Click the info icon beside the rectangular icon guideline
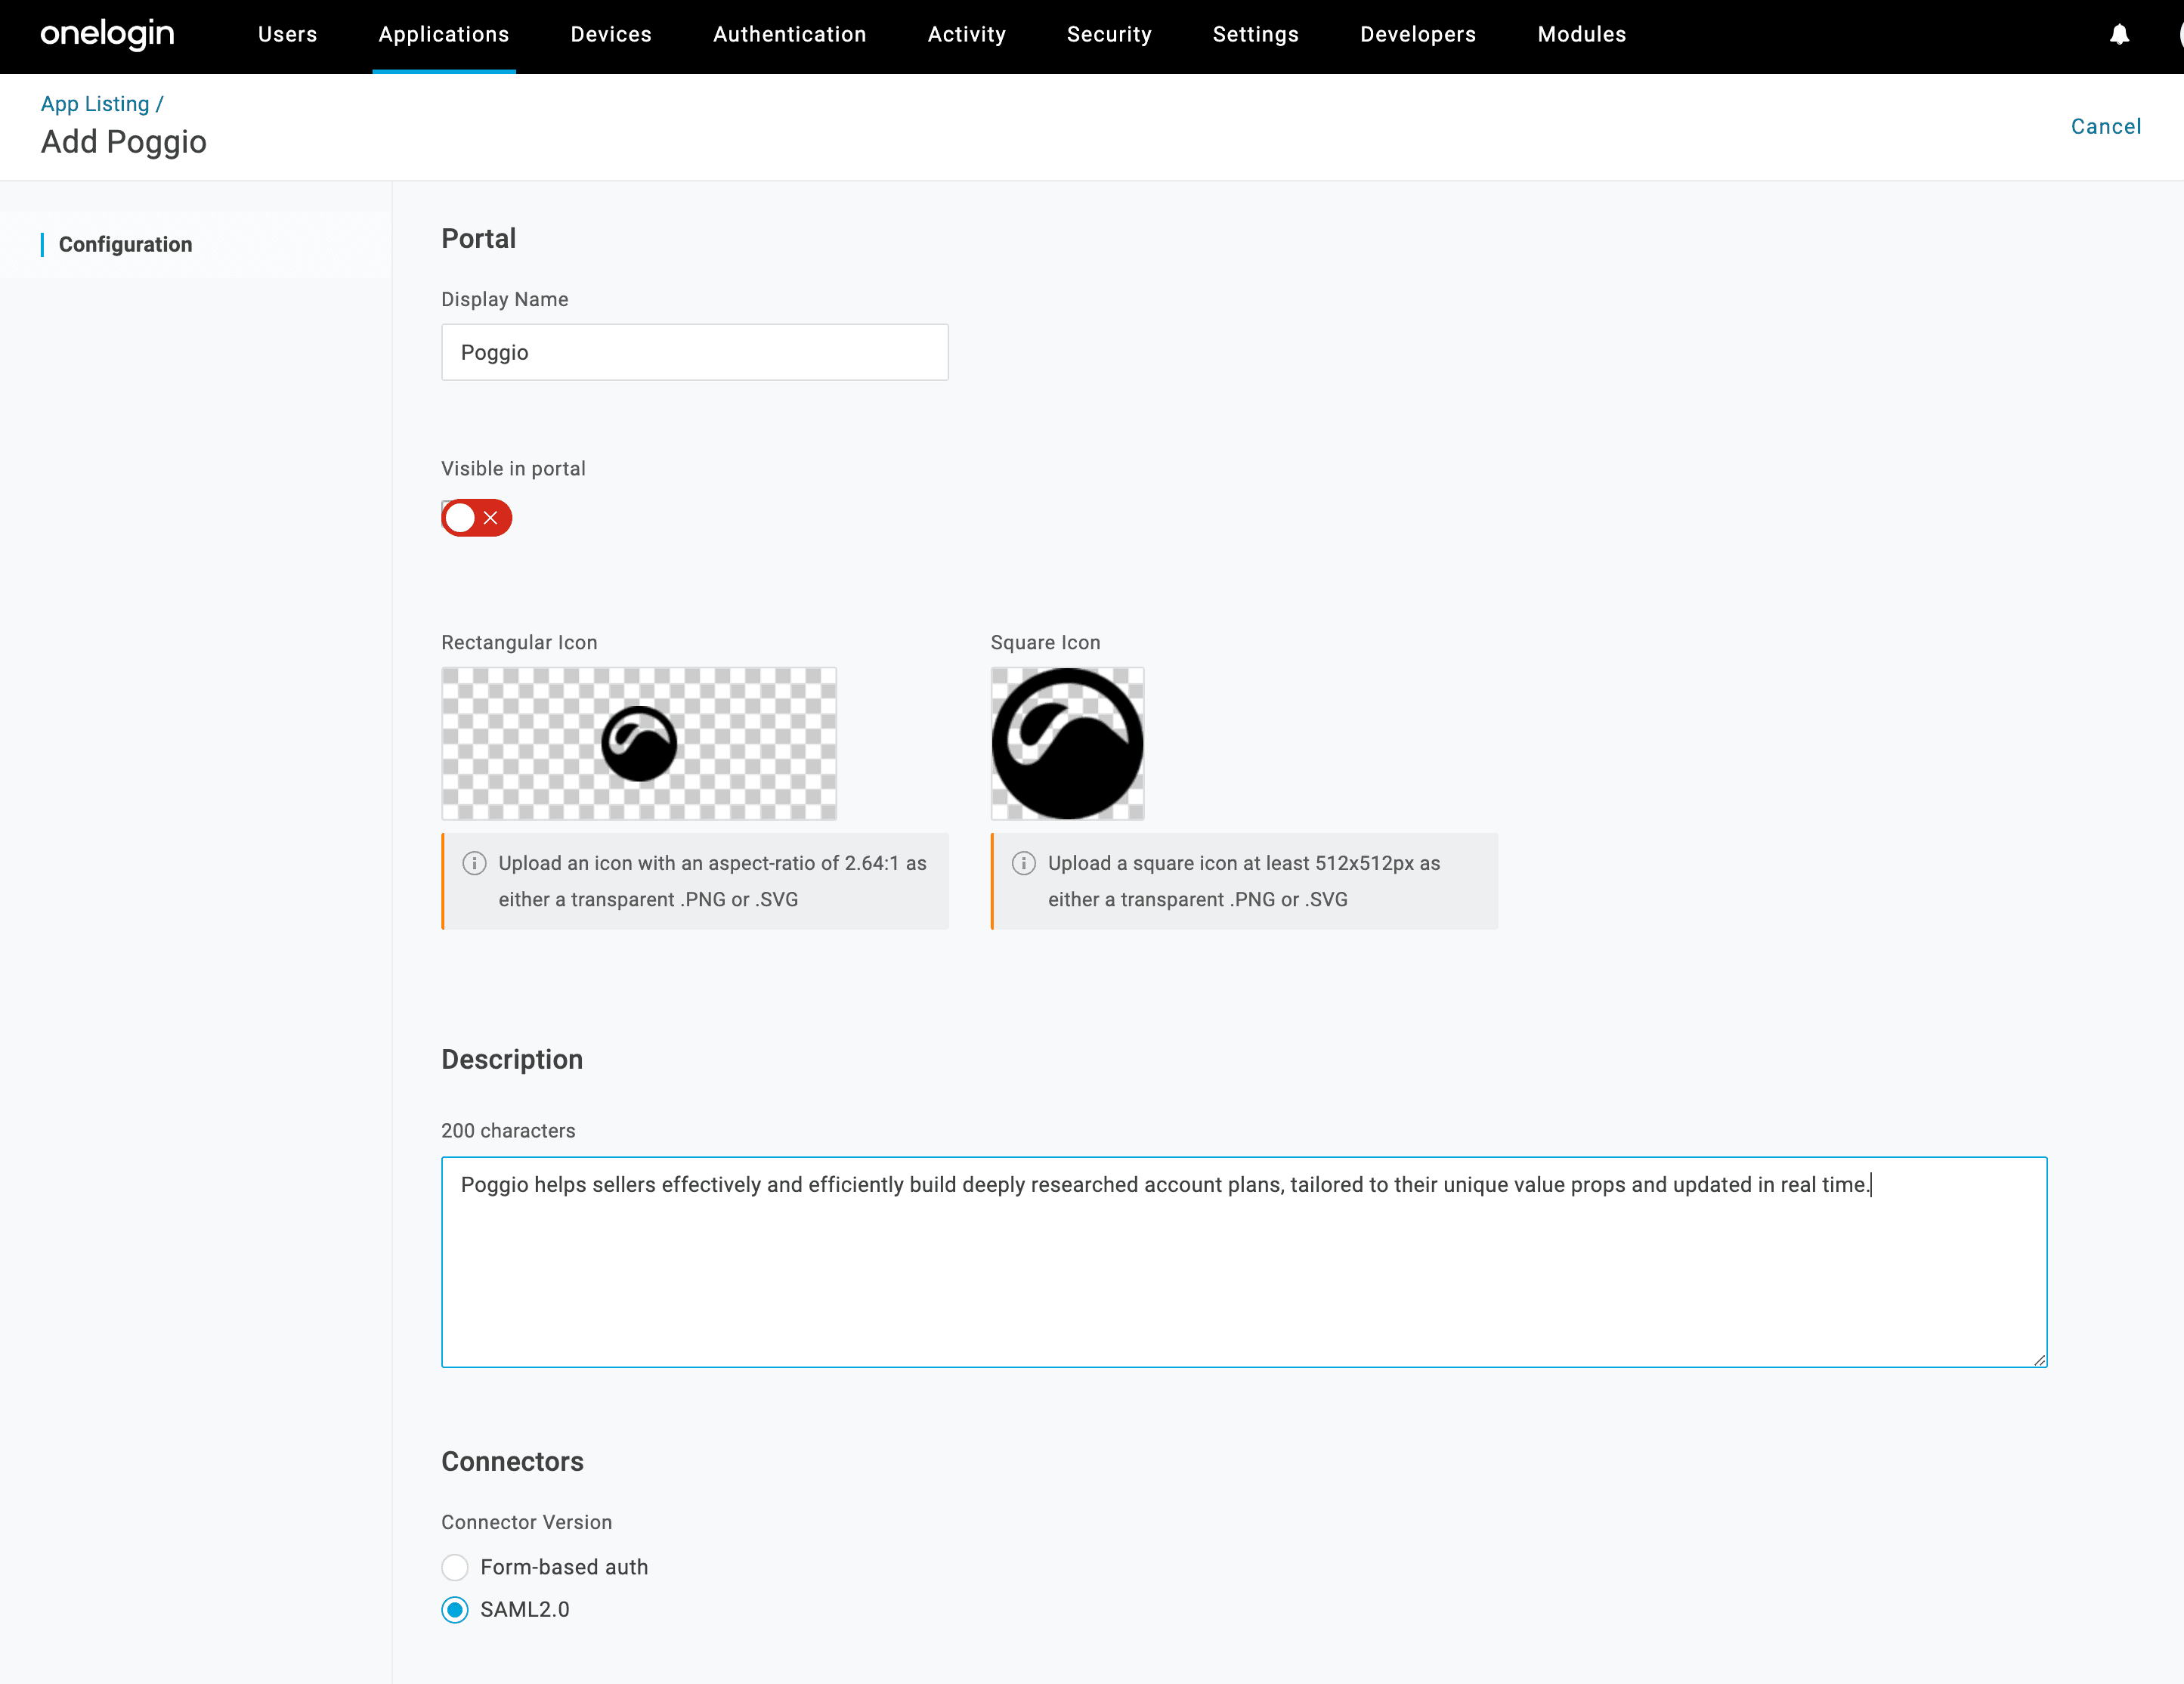The height and width of the screenshot is (1684, 2184). (x=474, y=863)
